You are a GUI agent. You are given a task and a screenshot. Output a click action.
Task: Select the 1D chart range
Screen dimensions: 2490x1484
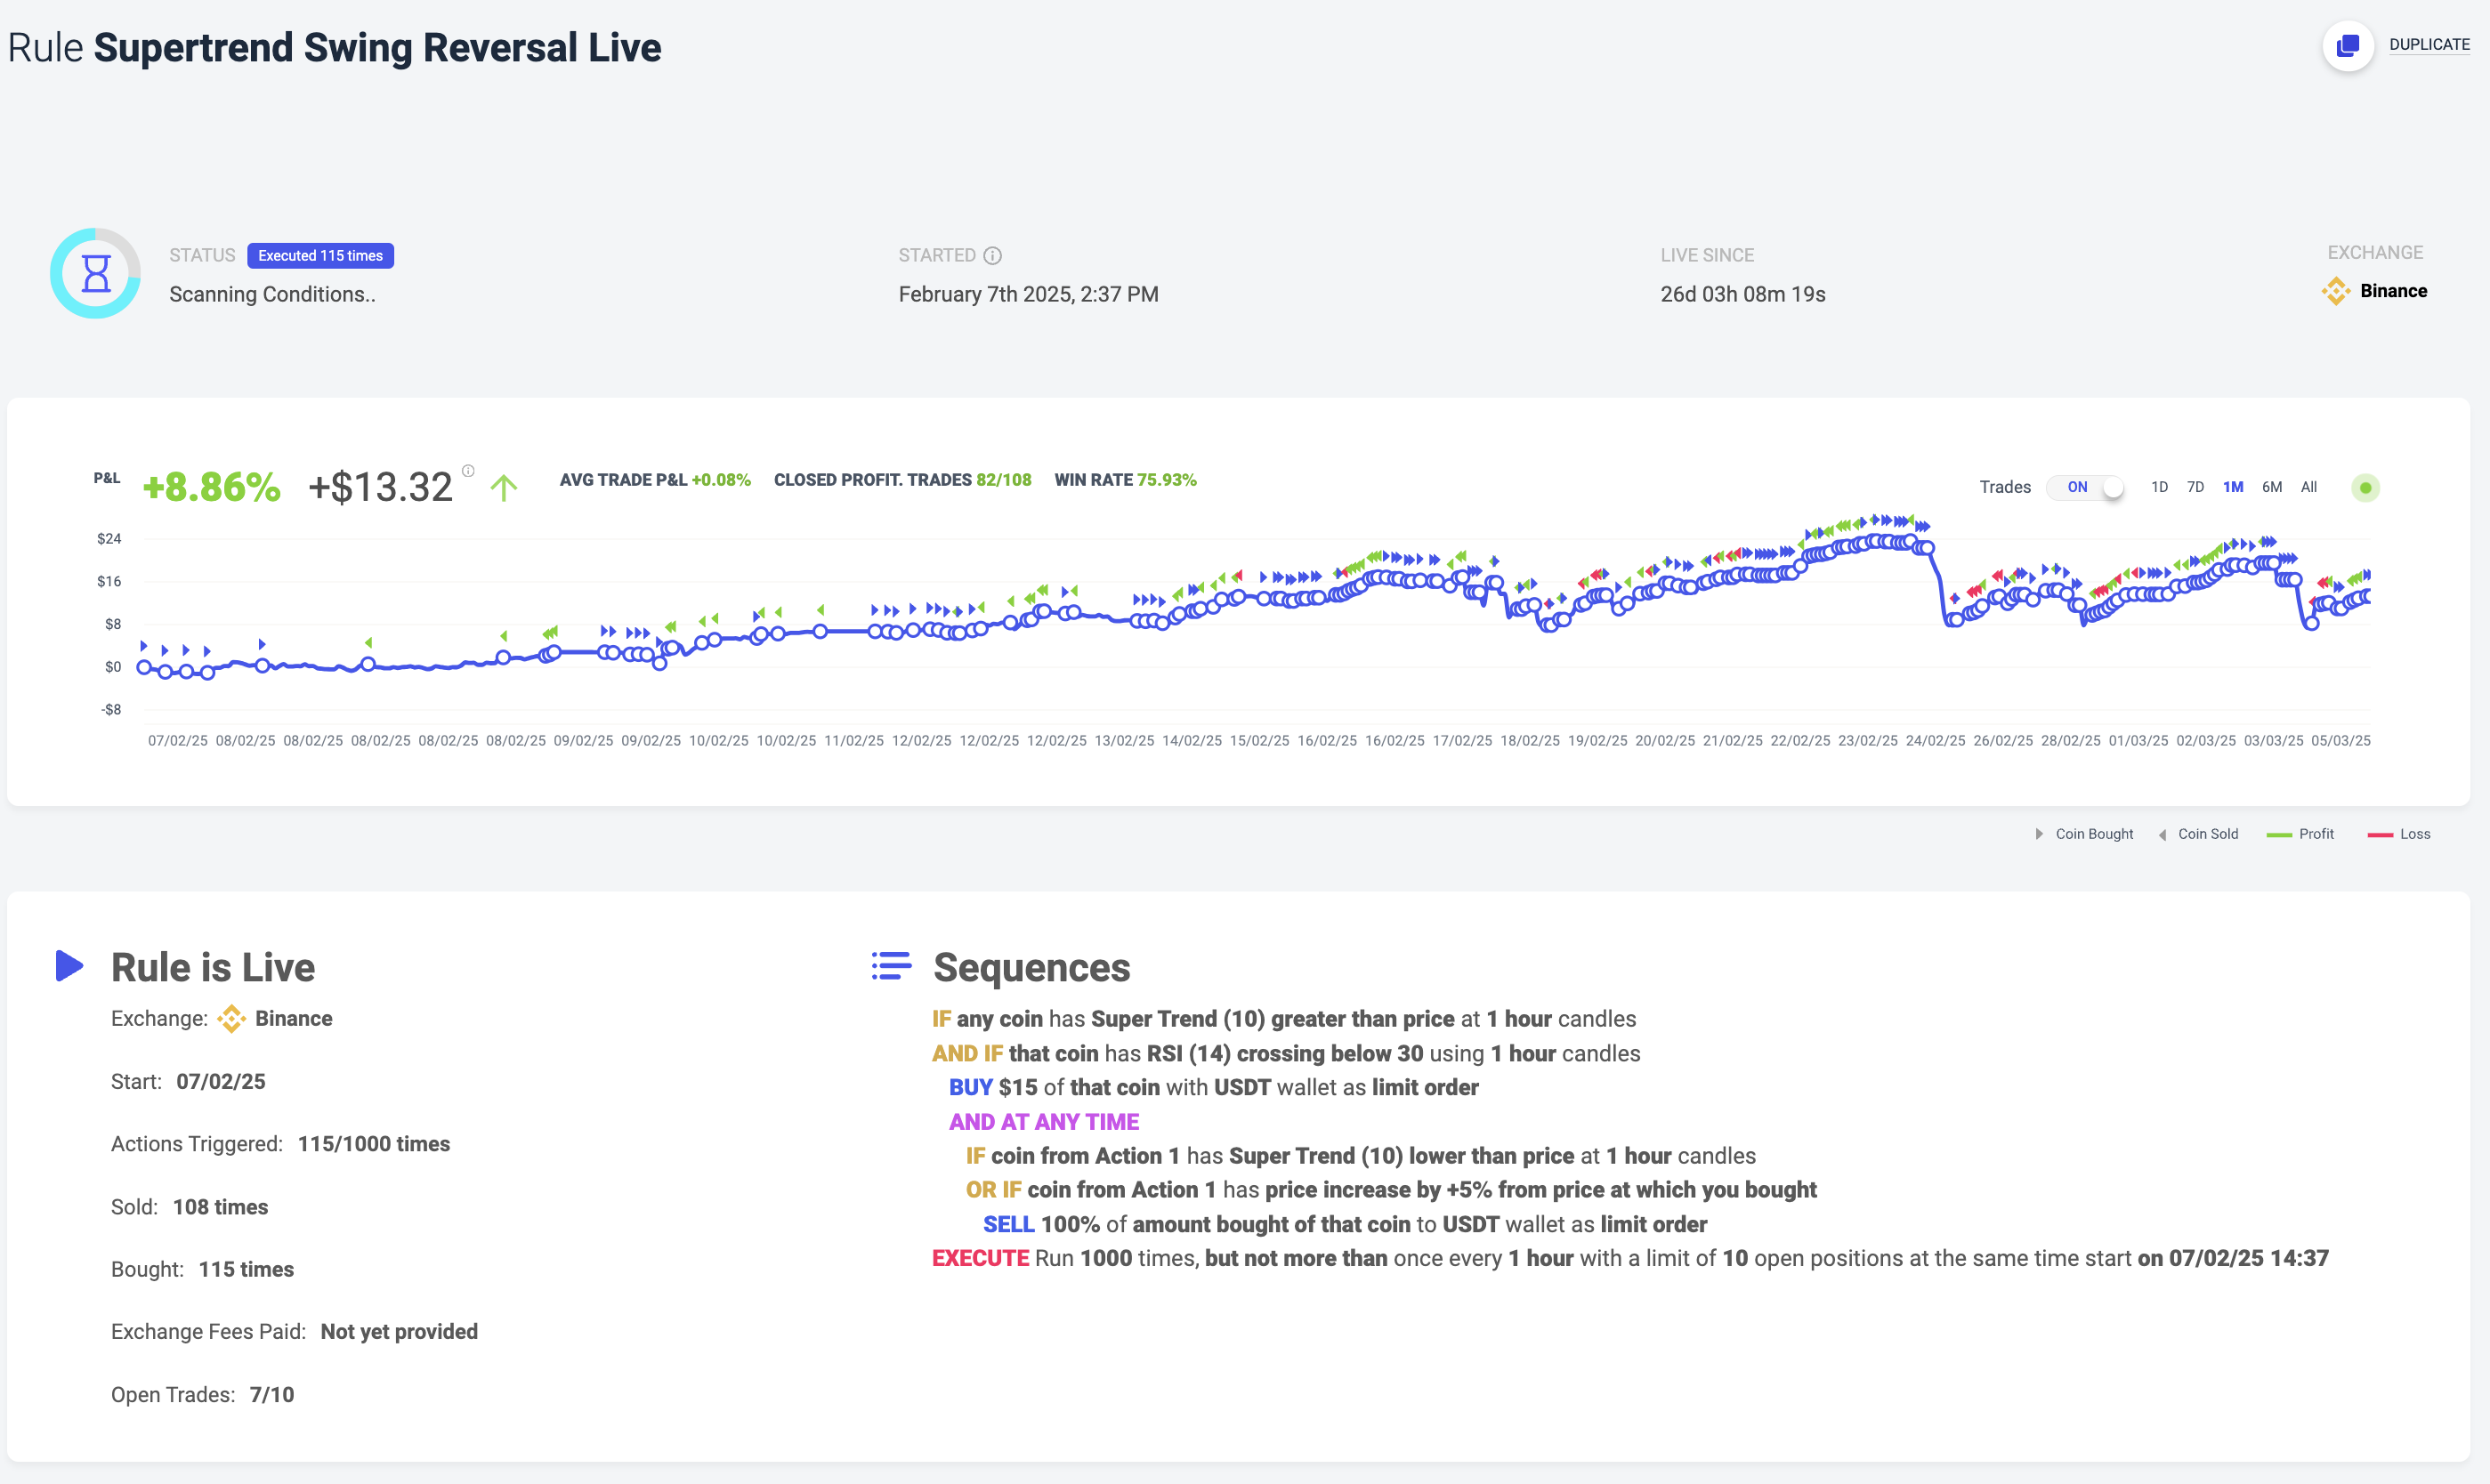coord(2159,487)
